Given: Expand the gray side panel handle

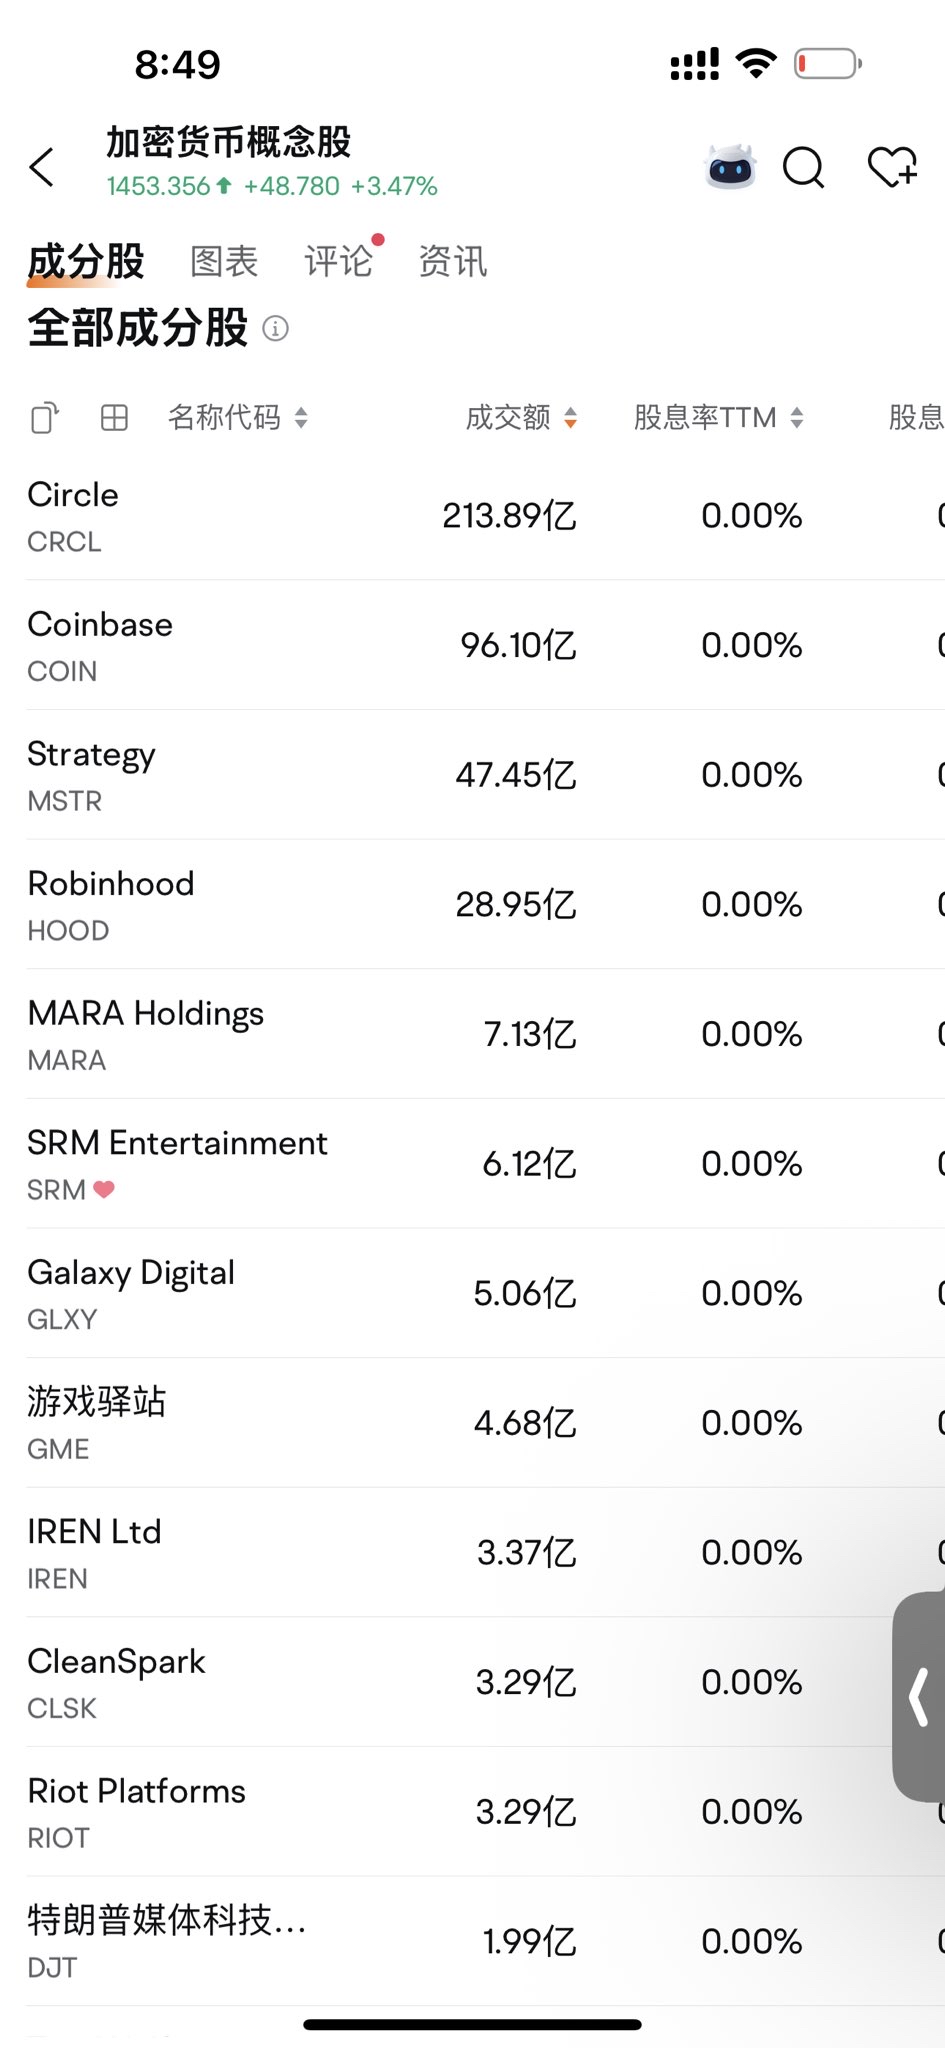Looking at the screenshot, I should point(919,1696).
